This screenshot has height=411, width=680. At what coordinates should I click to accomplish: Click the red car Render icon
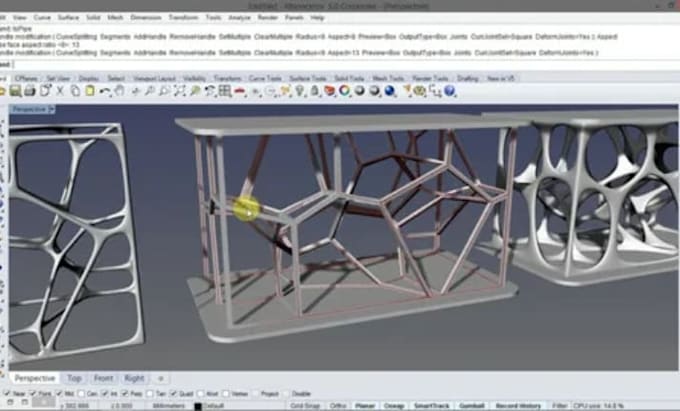coord(330,91)
